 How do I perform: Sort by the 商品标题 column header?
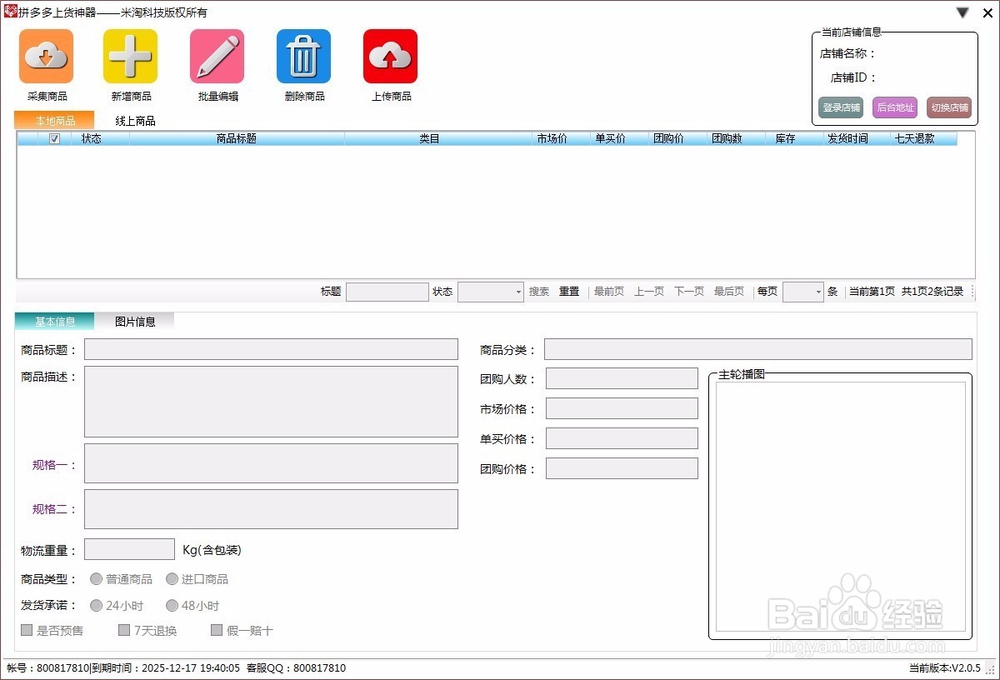coord(237,138)
